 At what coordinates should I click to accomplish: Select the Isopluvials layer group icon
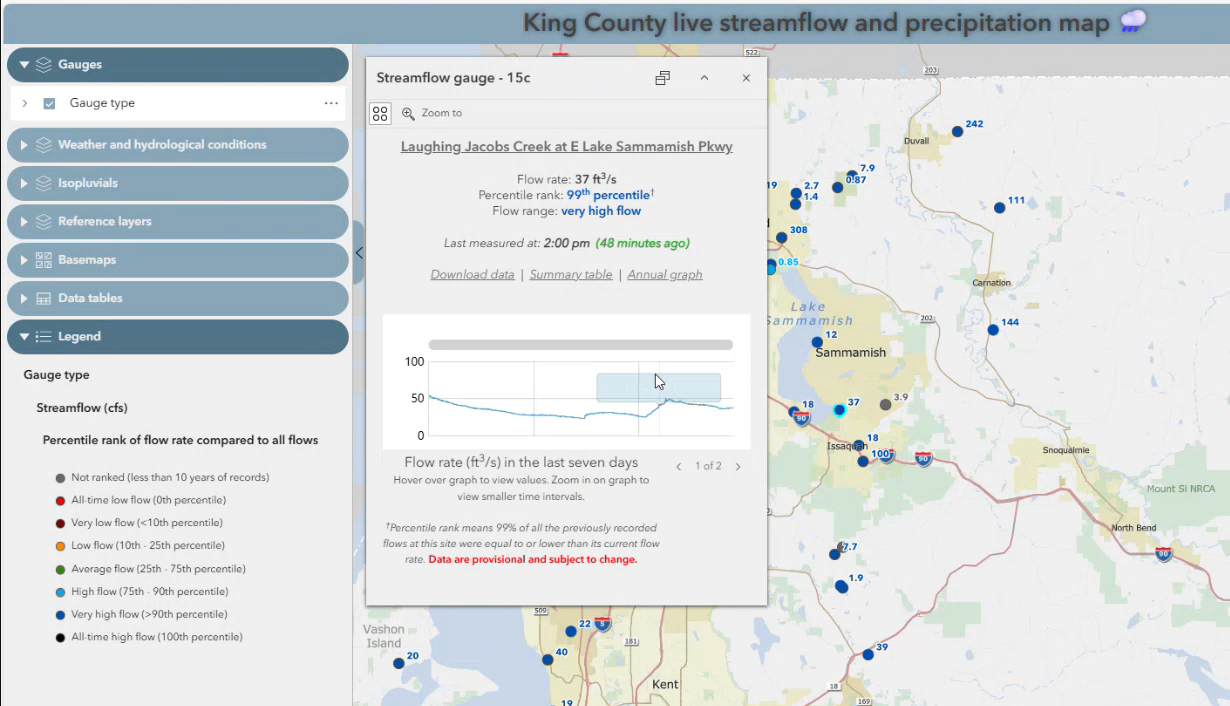[x=42, y=183]
